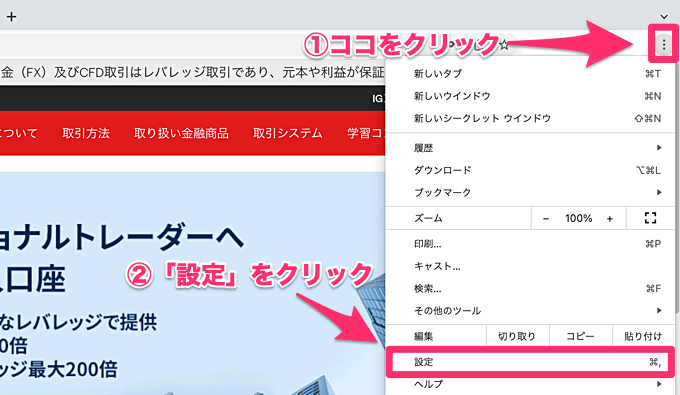Open 取引システム navigation link
This screenshot has width=680, height=395.
click(x=288, y=133)
